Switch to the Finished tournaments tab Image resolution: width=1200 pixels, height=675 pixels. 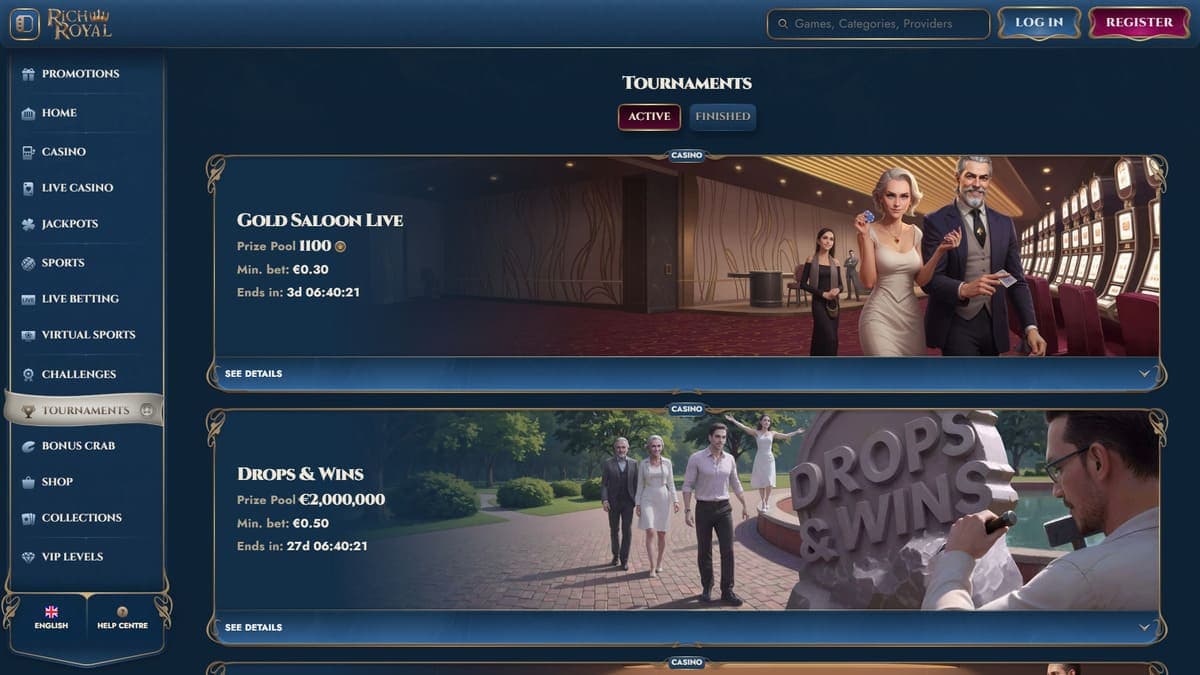pyautogui.click(x=723, y=117)
